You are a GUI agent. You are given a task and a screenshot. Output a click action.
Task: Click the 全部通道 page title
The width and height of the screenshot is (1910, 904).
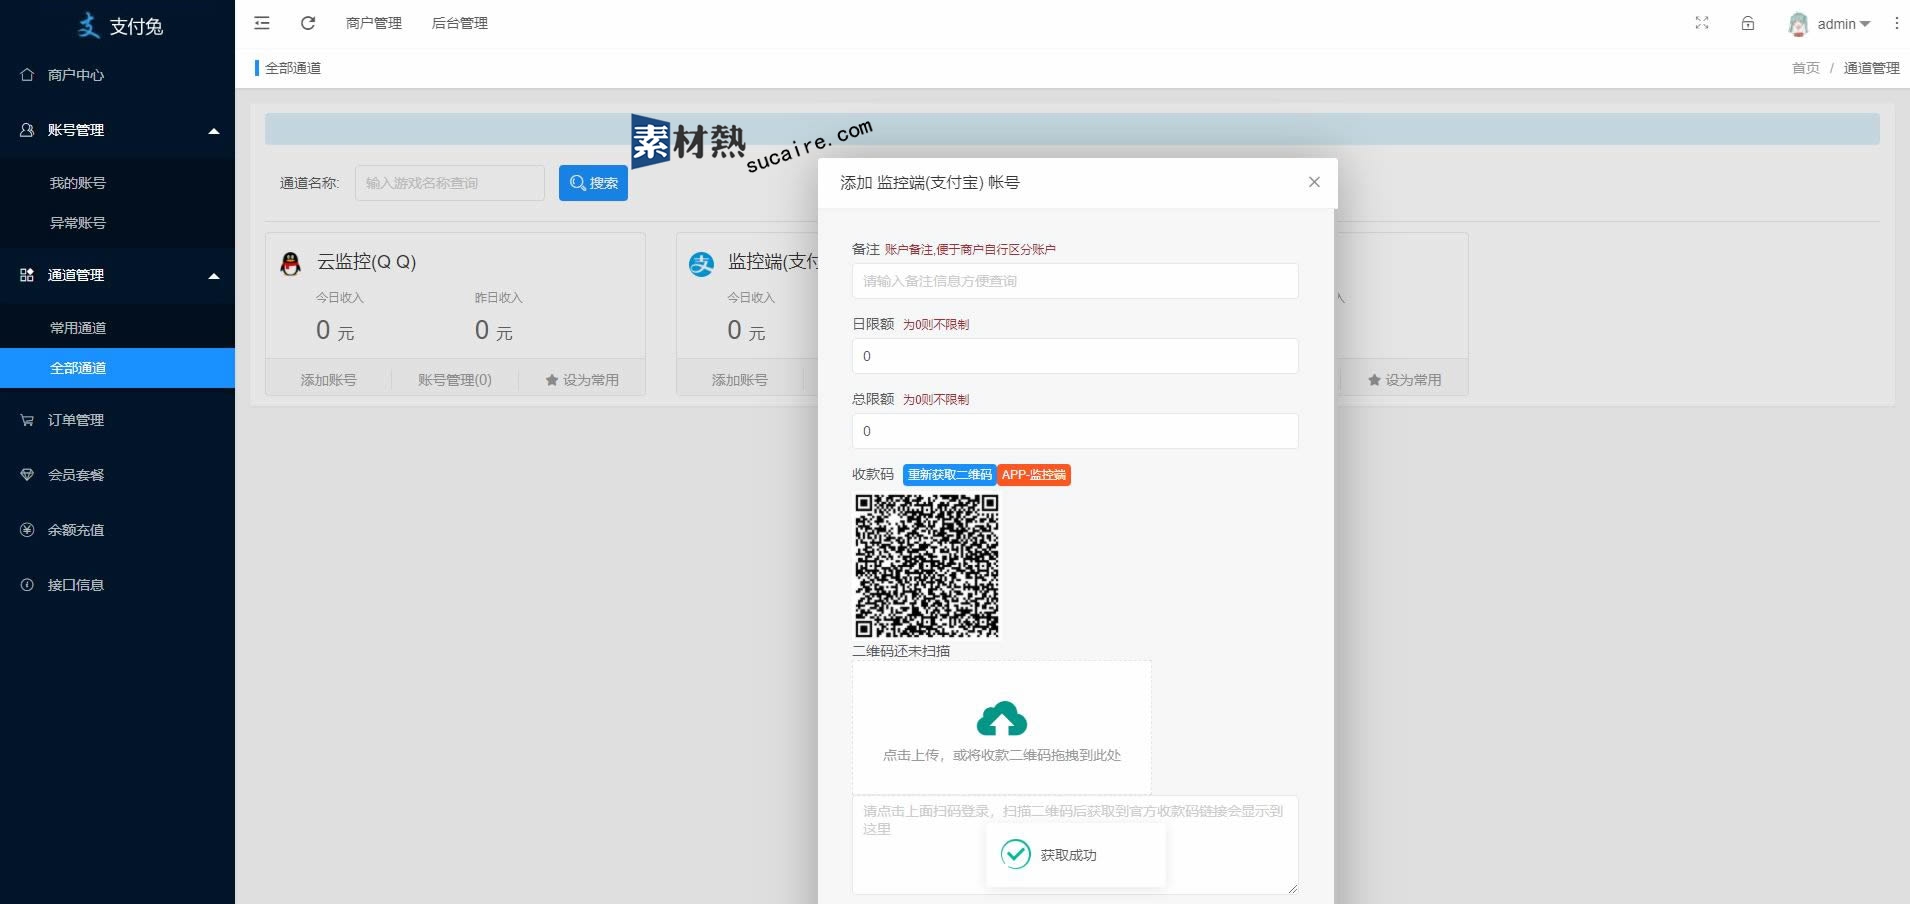click(293, 68)
